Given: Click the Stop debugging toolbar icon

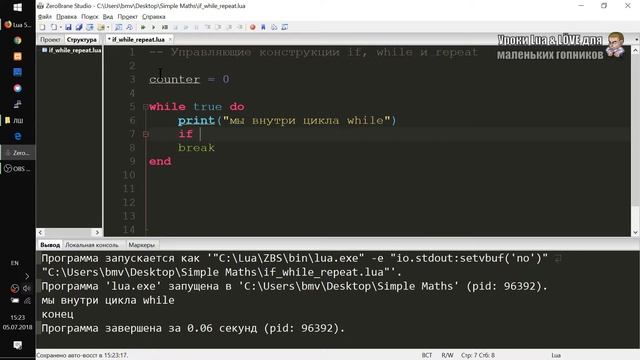Looking at the screenshot, I should click(176, 27).
